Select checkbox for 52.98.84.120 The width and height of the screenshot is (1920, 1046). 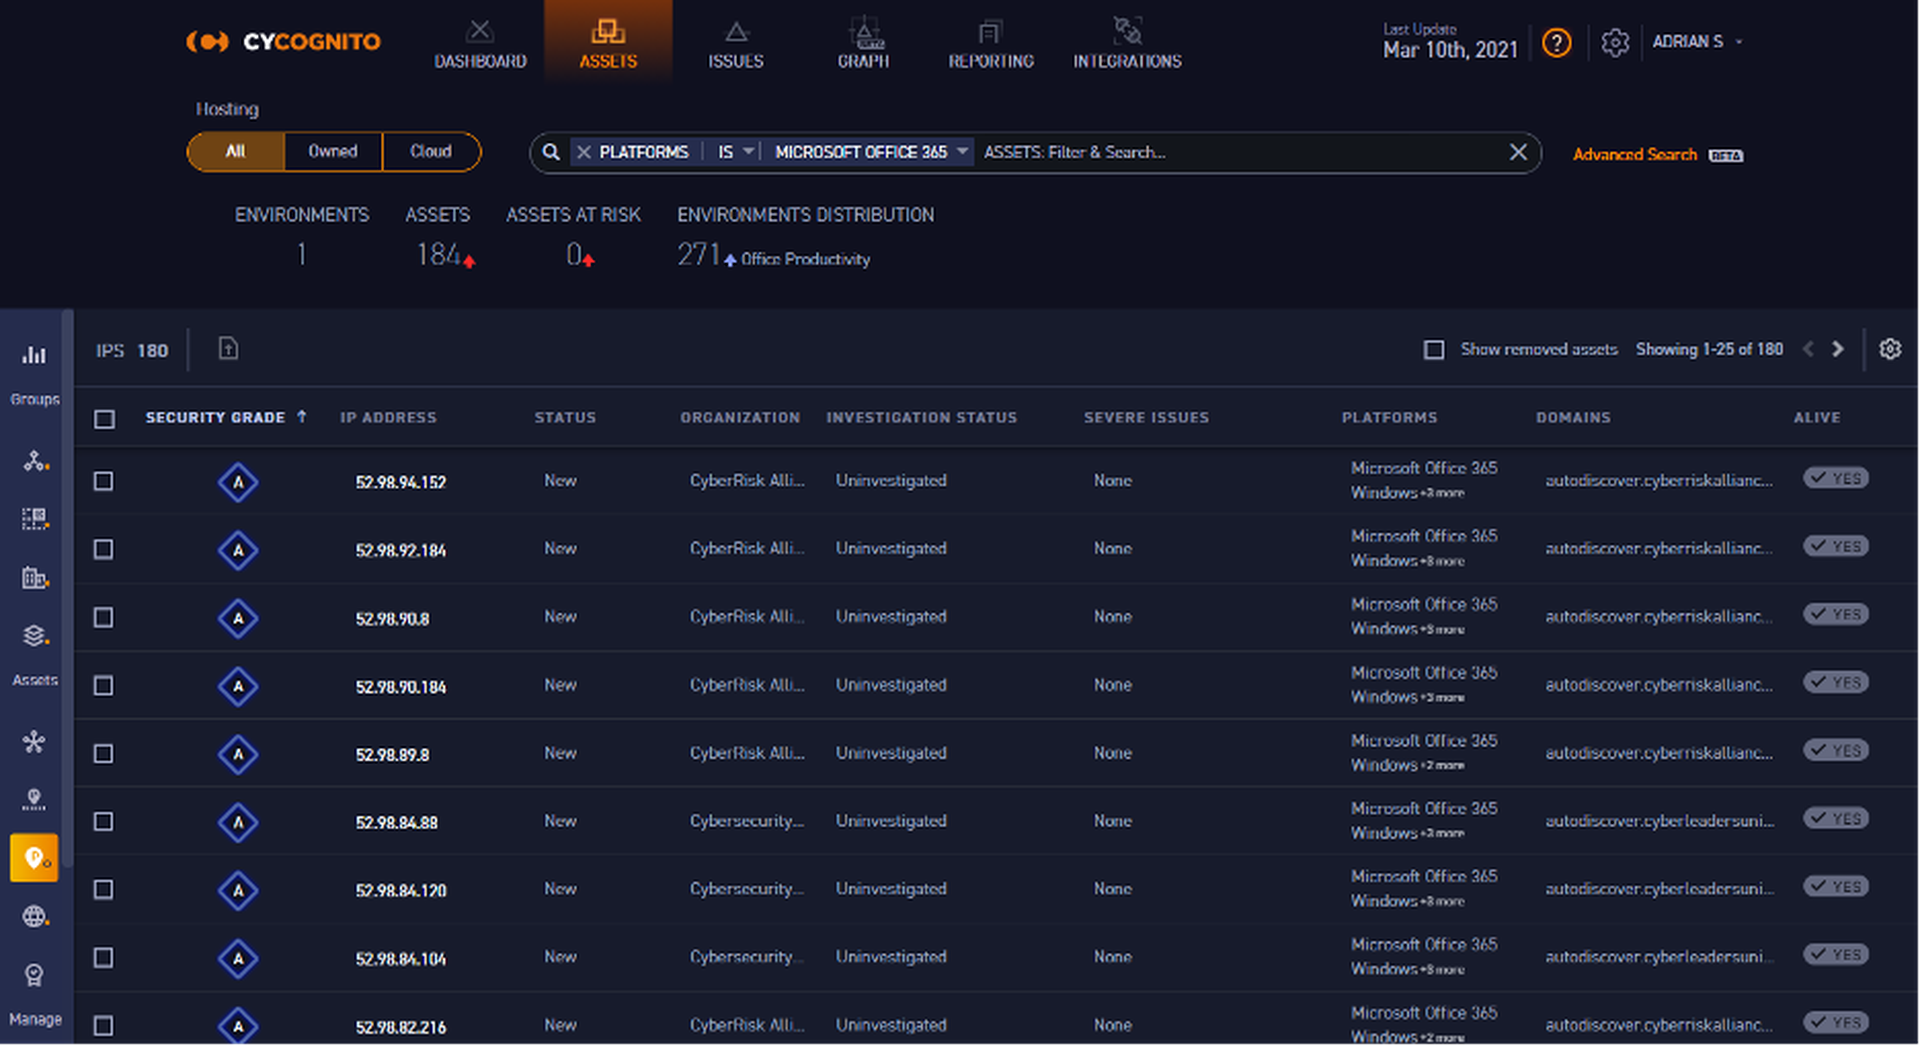[x=103, y=889]
